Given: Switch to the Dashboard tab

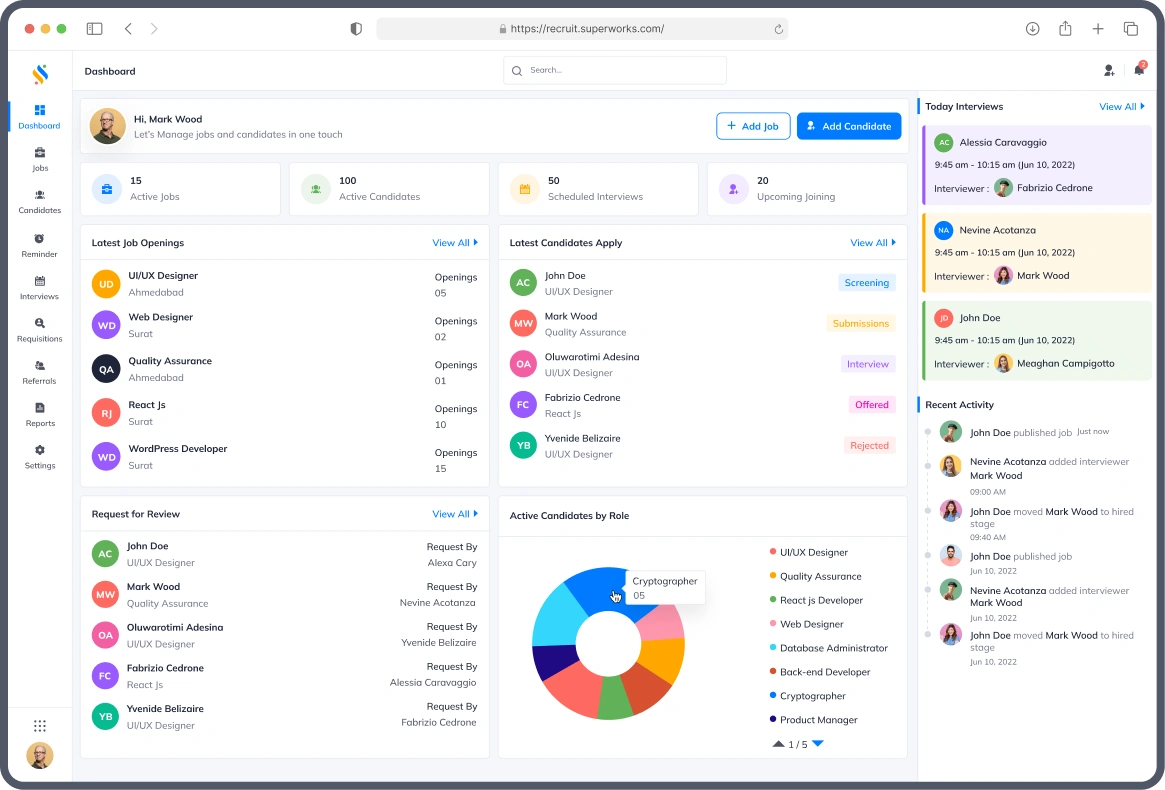Looking at the screenshot, I should point(39,118).
